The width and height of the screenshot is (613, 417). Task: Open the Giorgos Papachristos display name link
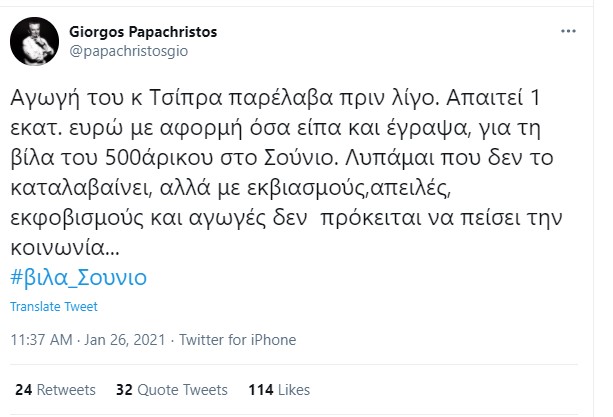click(144, 32)
